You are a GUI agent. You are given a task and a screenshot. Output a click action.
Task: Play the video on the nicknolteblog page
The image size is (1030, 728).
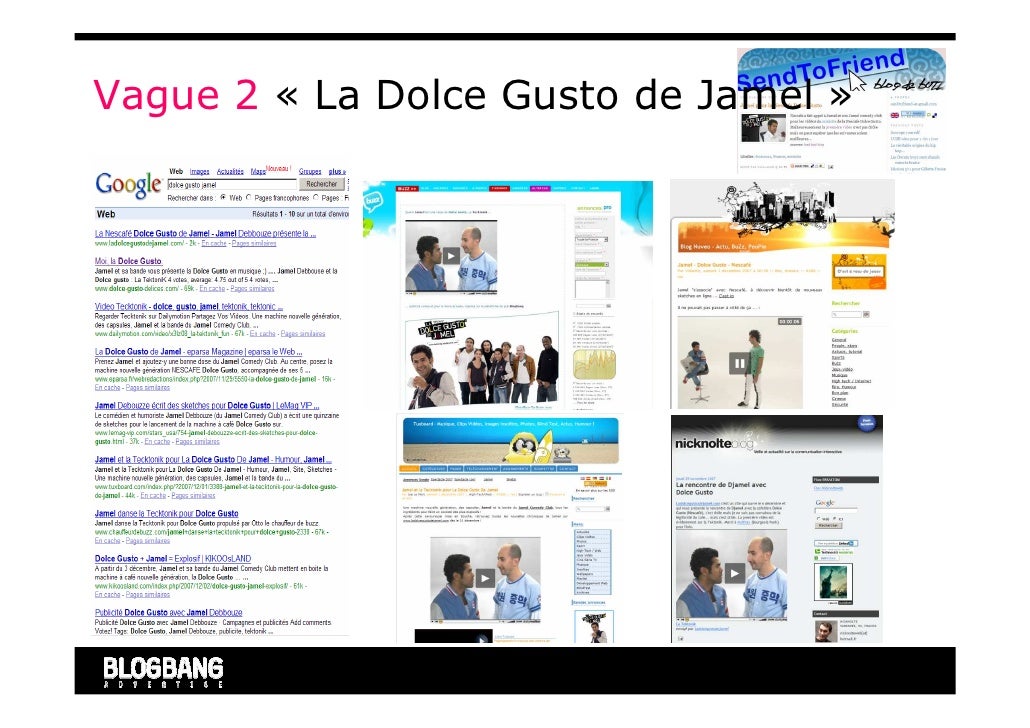coord(734,573)
